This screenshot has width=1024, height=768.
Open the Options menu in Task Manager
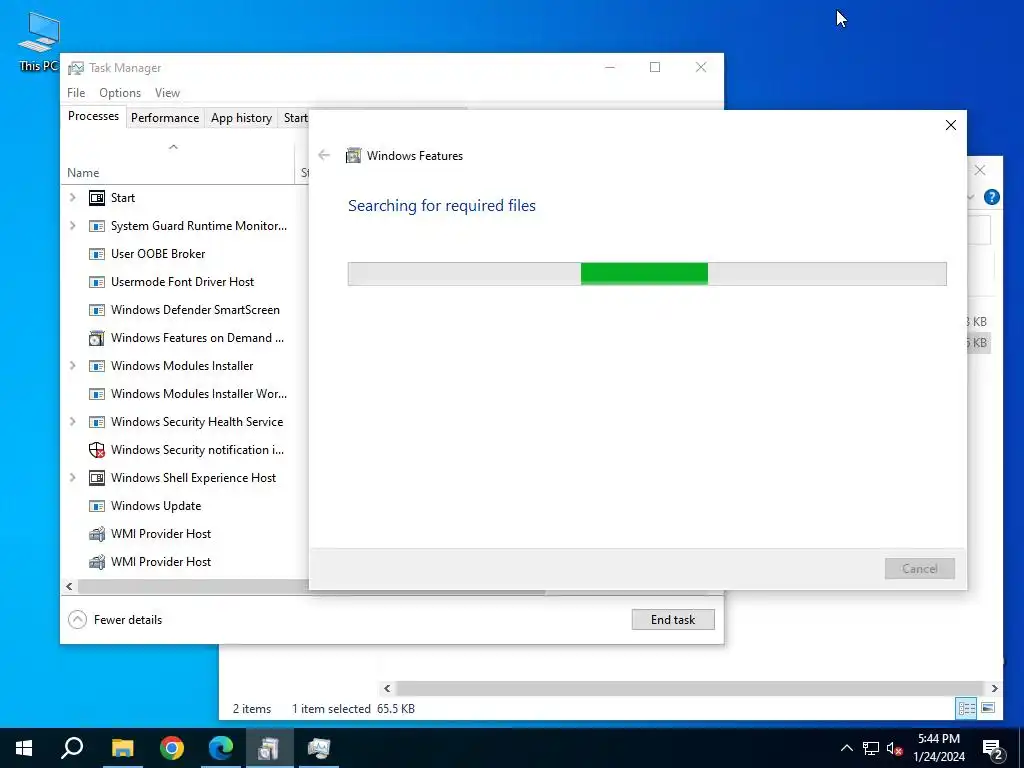pyautogui.click(x=120, y=93)
